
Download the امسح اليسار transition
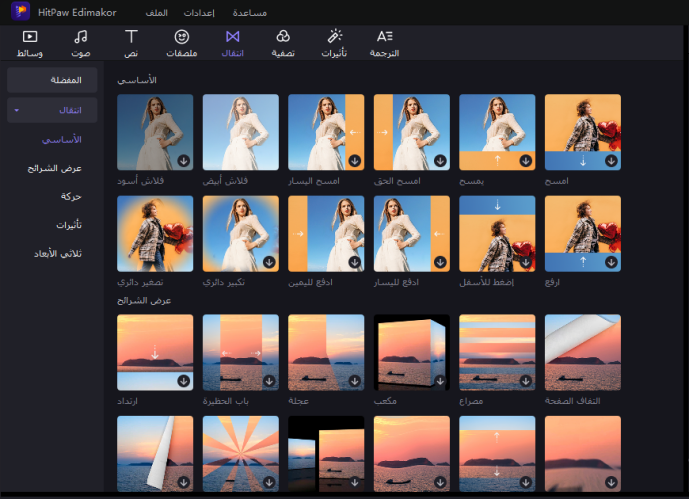coord(355,161)
